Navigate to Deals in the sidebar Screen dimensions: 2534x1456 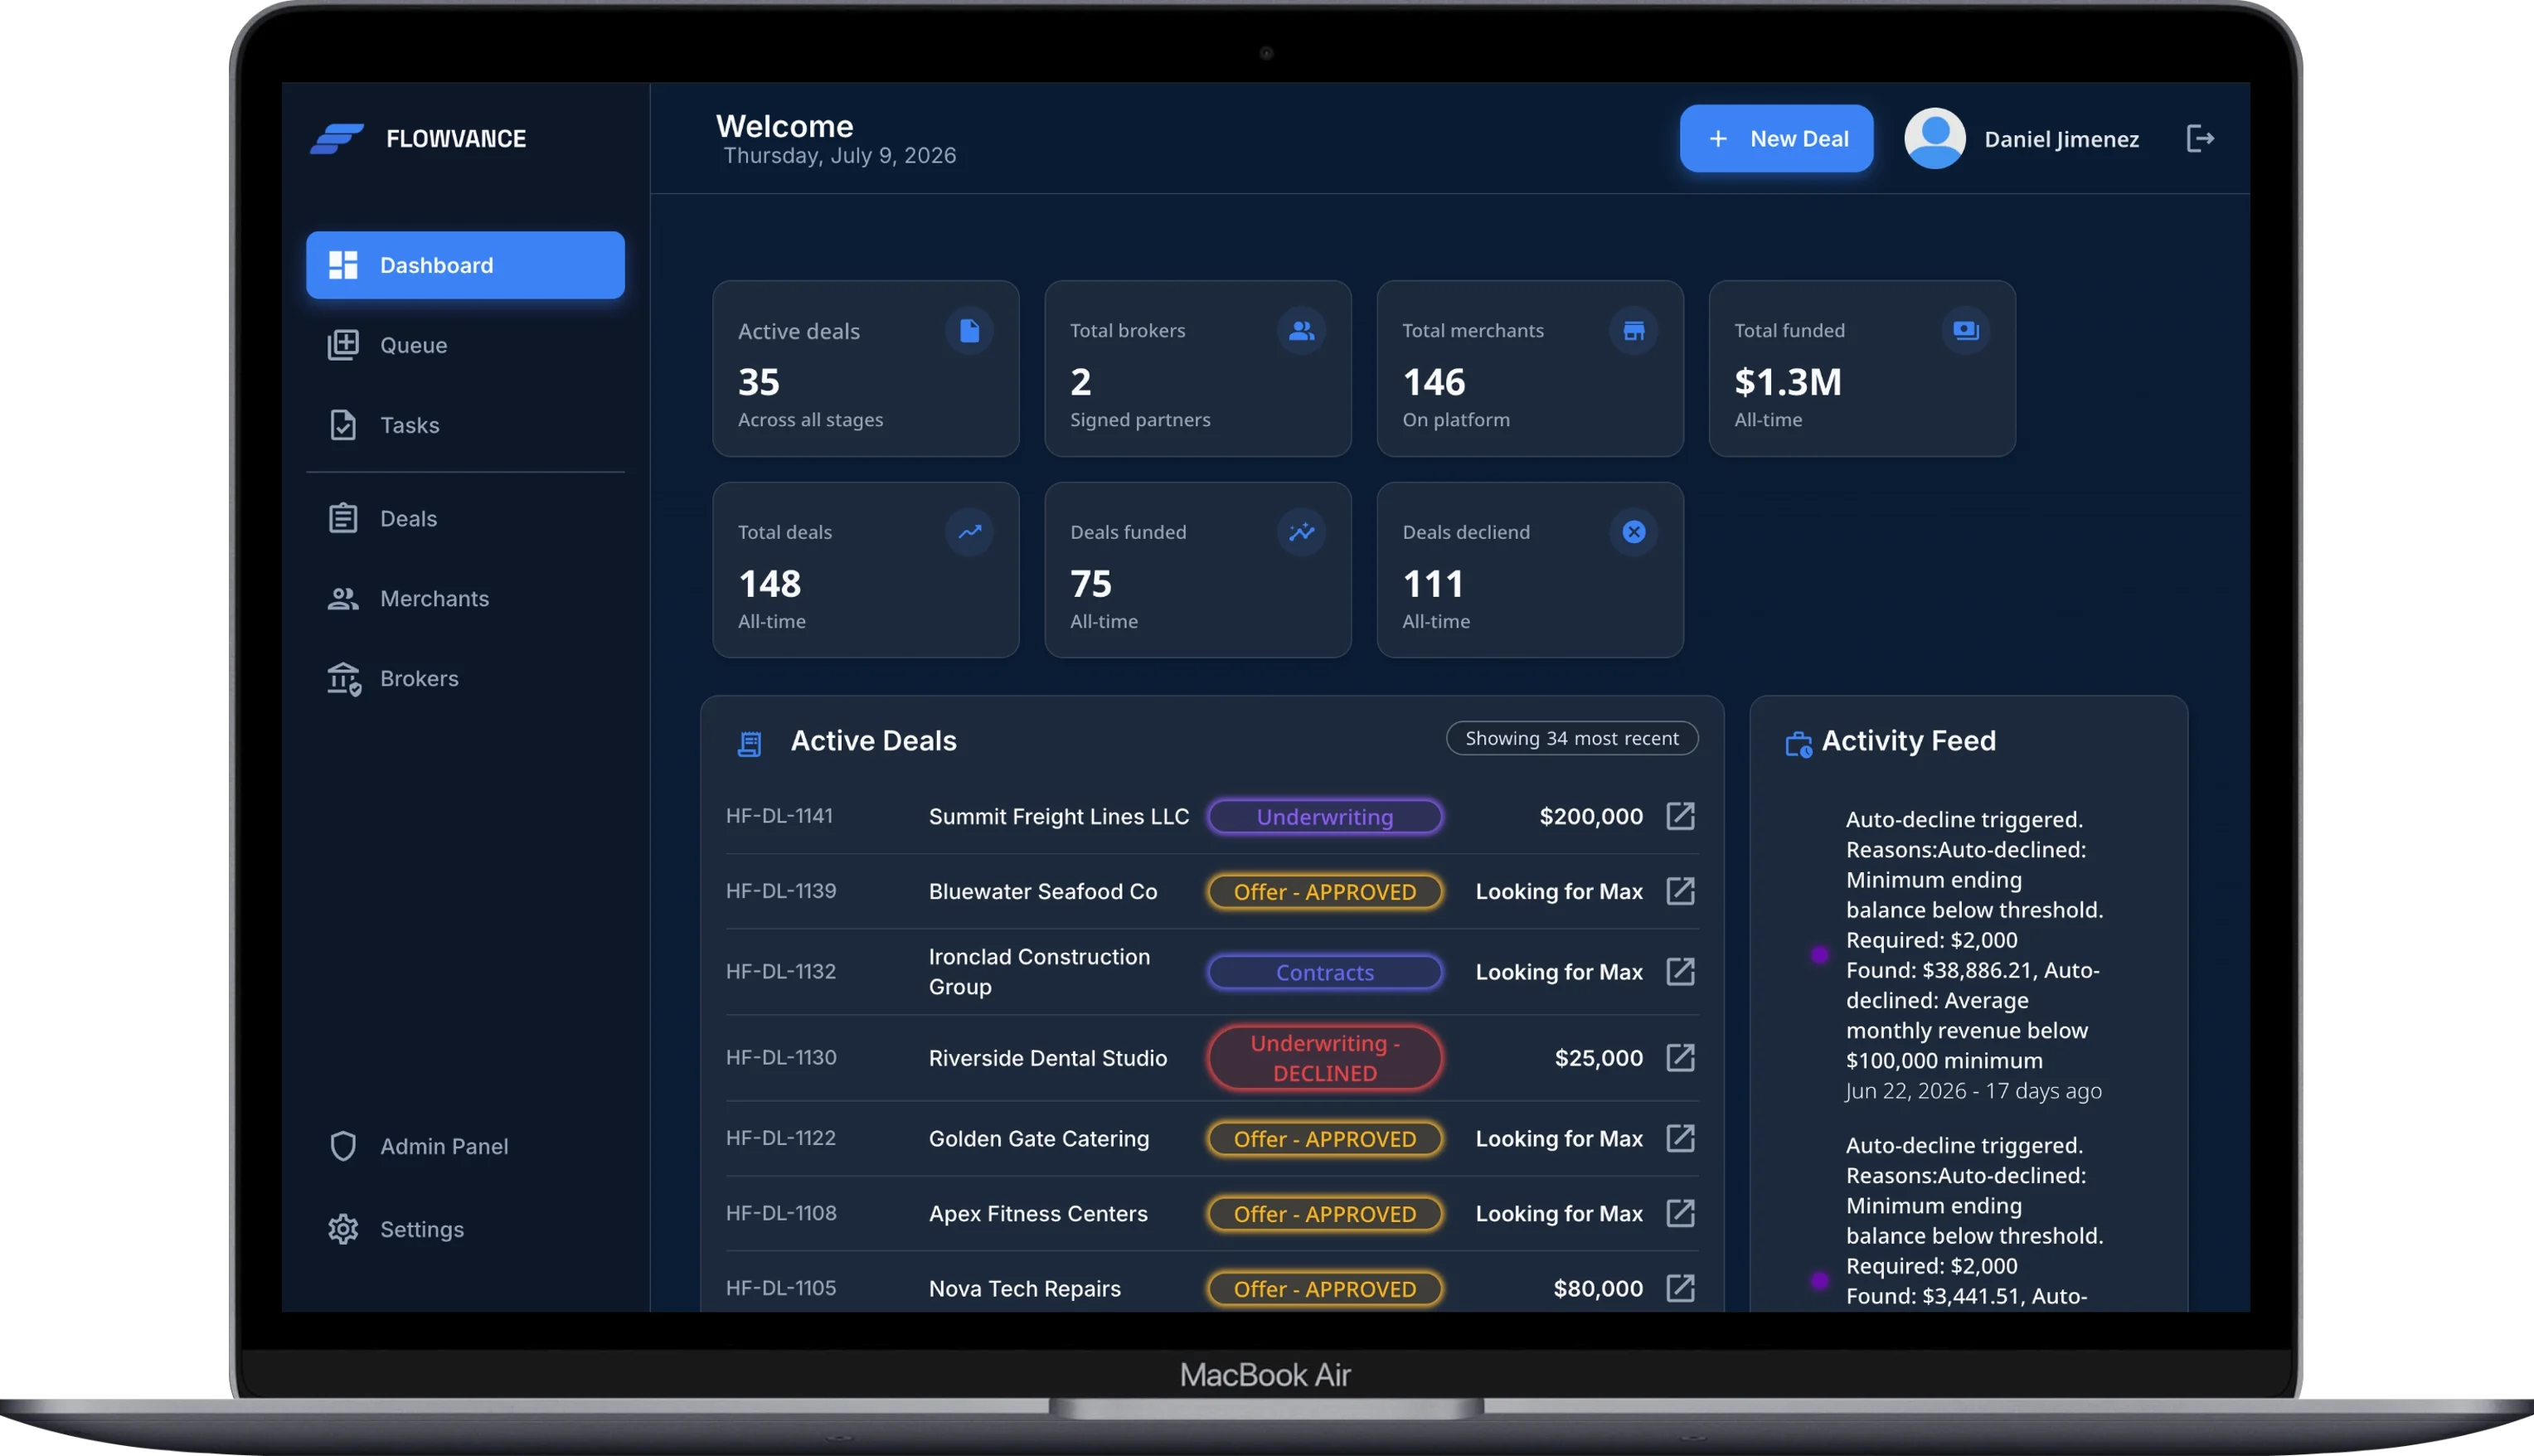(465, 518)
